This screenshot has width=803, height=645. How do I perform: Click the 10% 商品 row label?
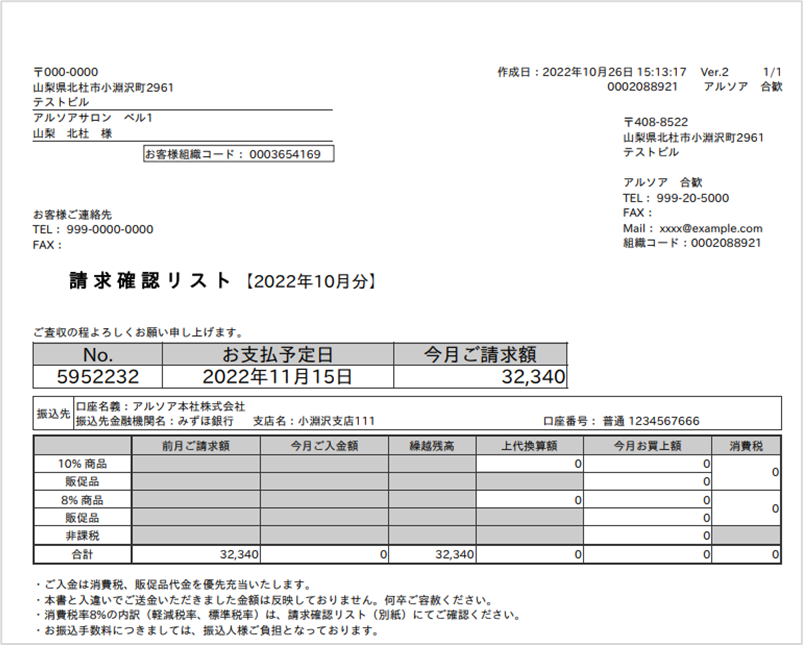[83, 464]
